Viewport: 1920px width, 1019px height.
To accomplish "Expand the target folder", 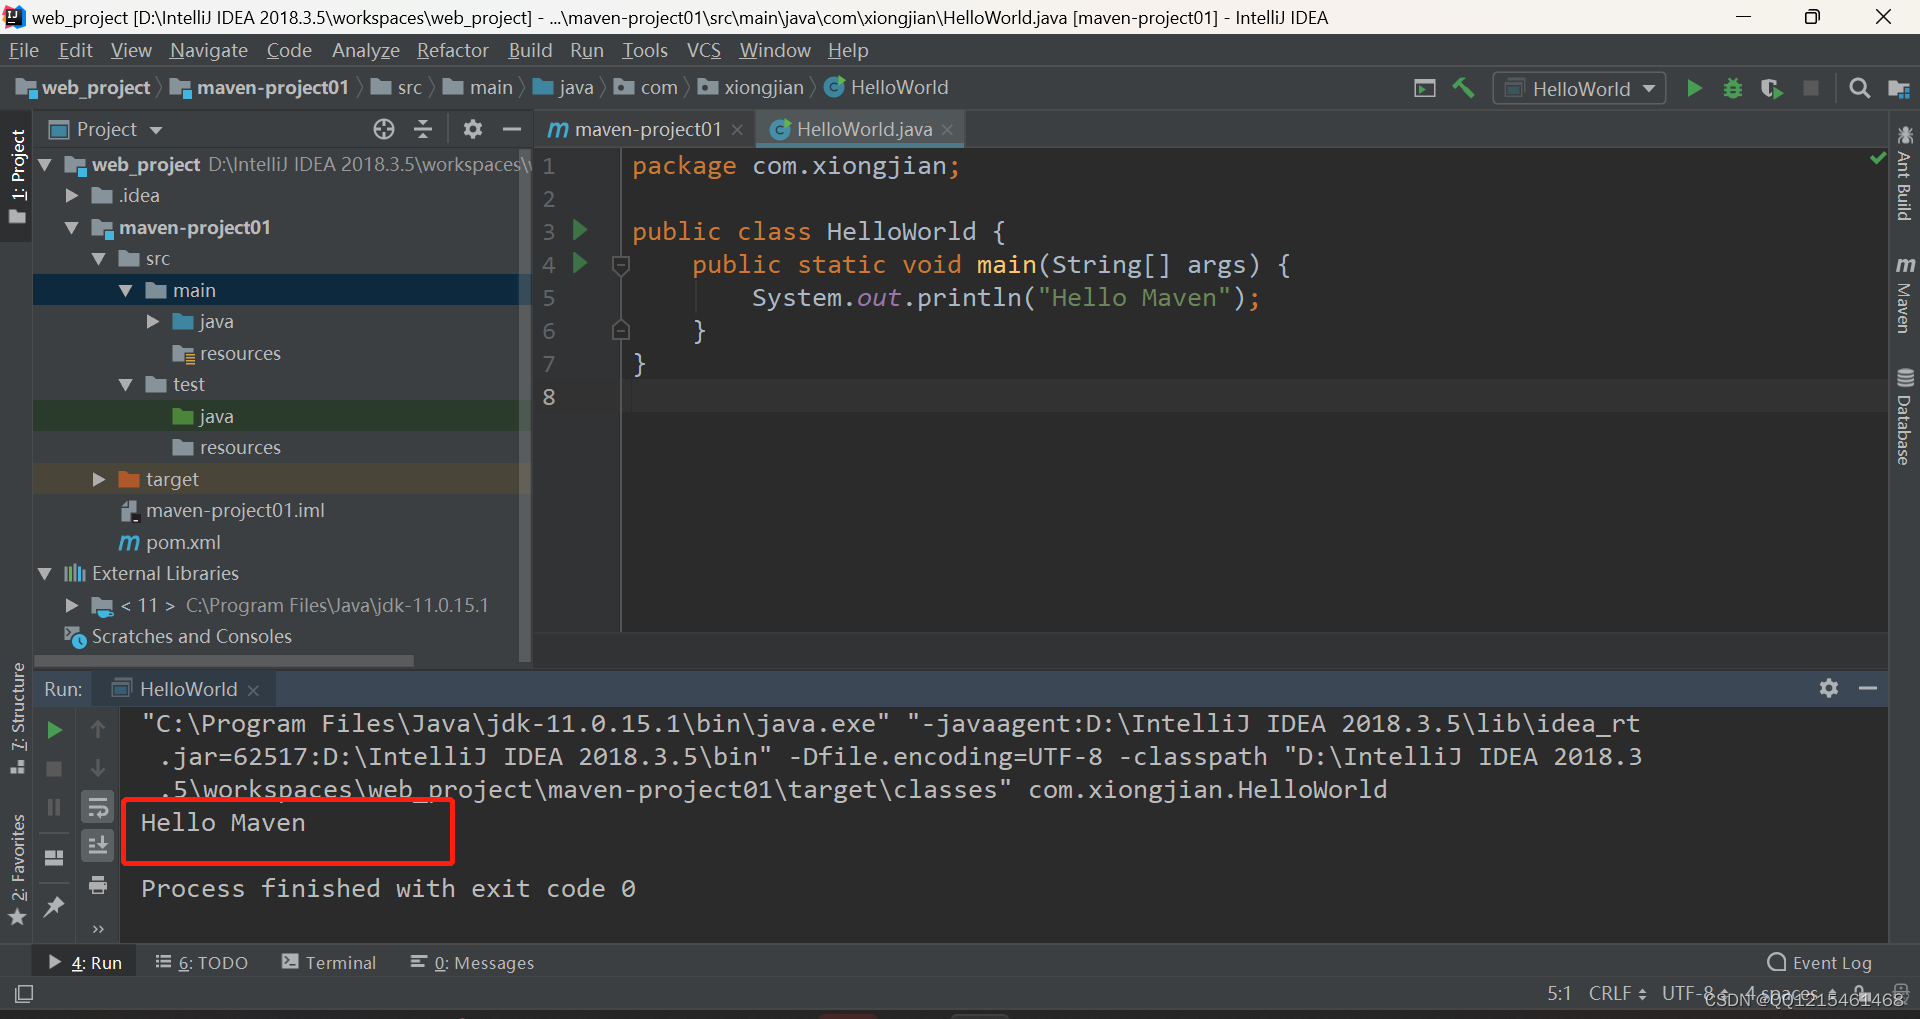I will [98, 480].
